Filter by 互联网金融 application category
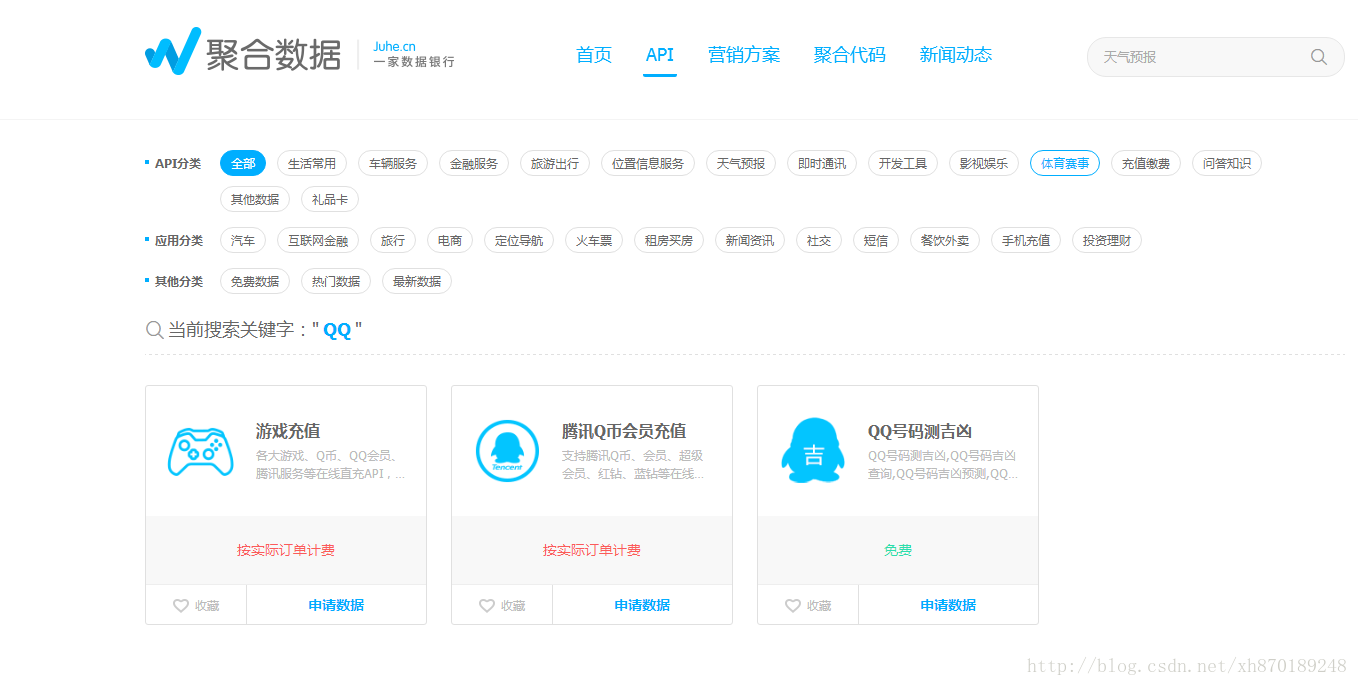The height and width of the screenshot is (686, 1358). coord(318,240)
